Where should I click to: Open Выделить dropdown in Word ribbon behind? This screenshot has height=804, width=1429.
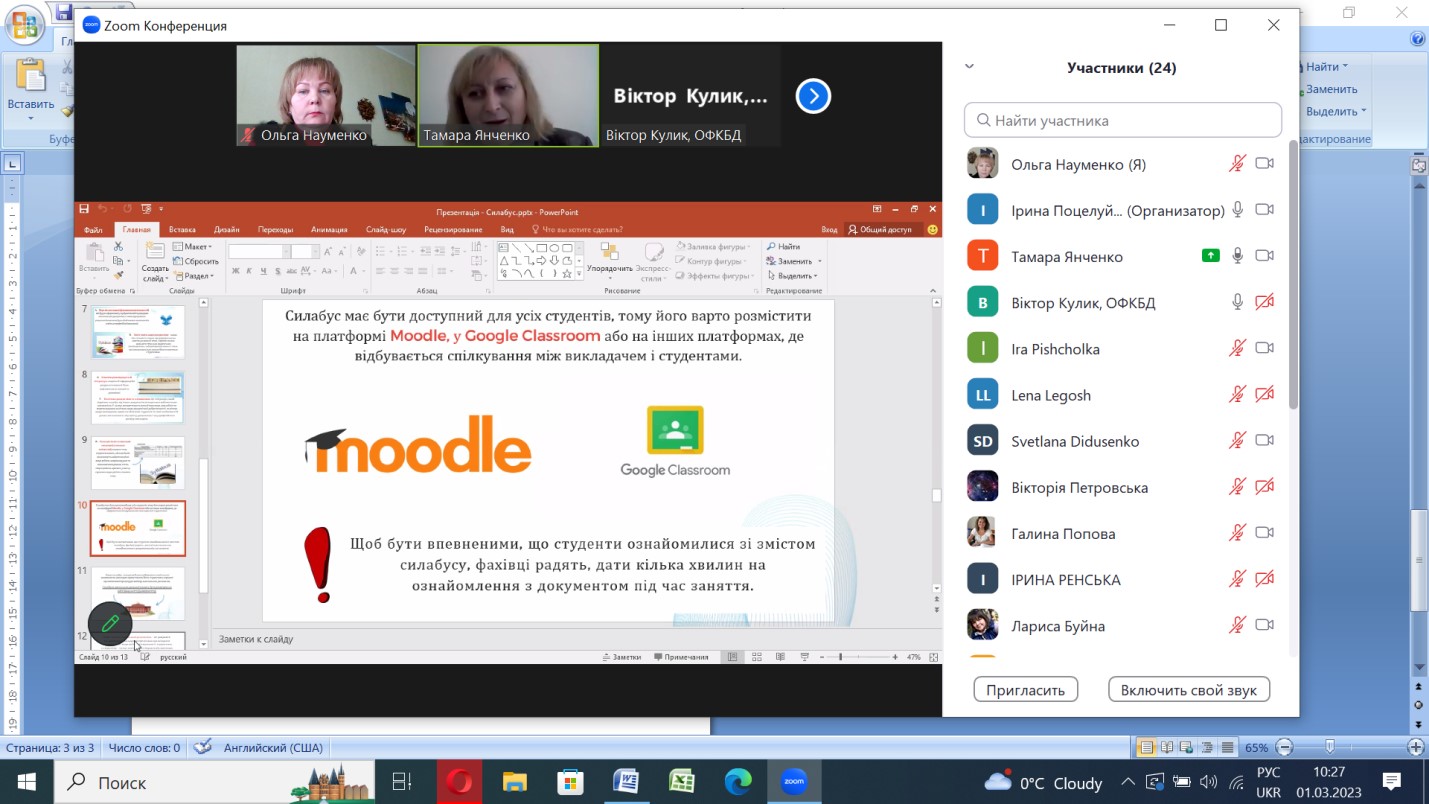coord(1334,111)
